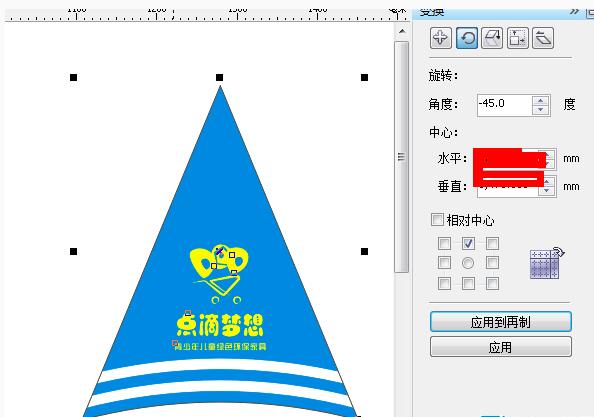Click the middle-left selection handle
The height and width of the screenshot is (417, 594).
[x=73, y=251]
